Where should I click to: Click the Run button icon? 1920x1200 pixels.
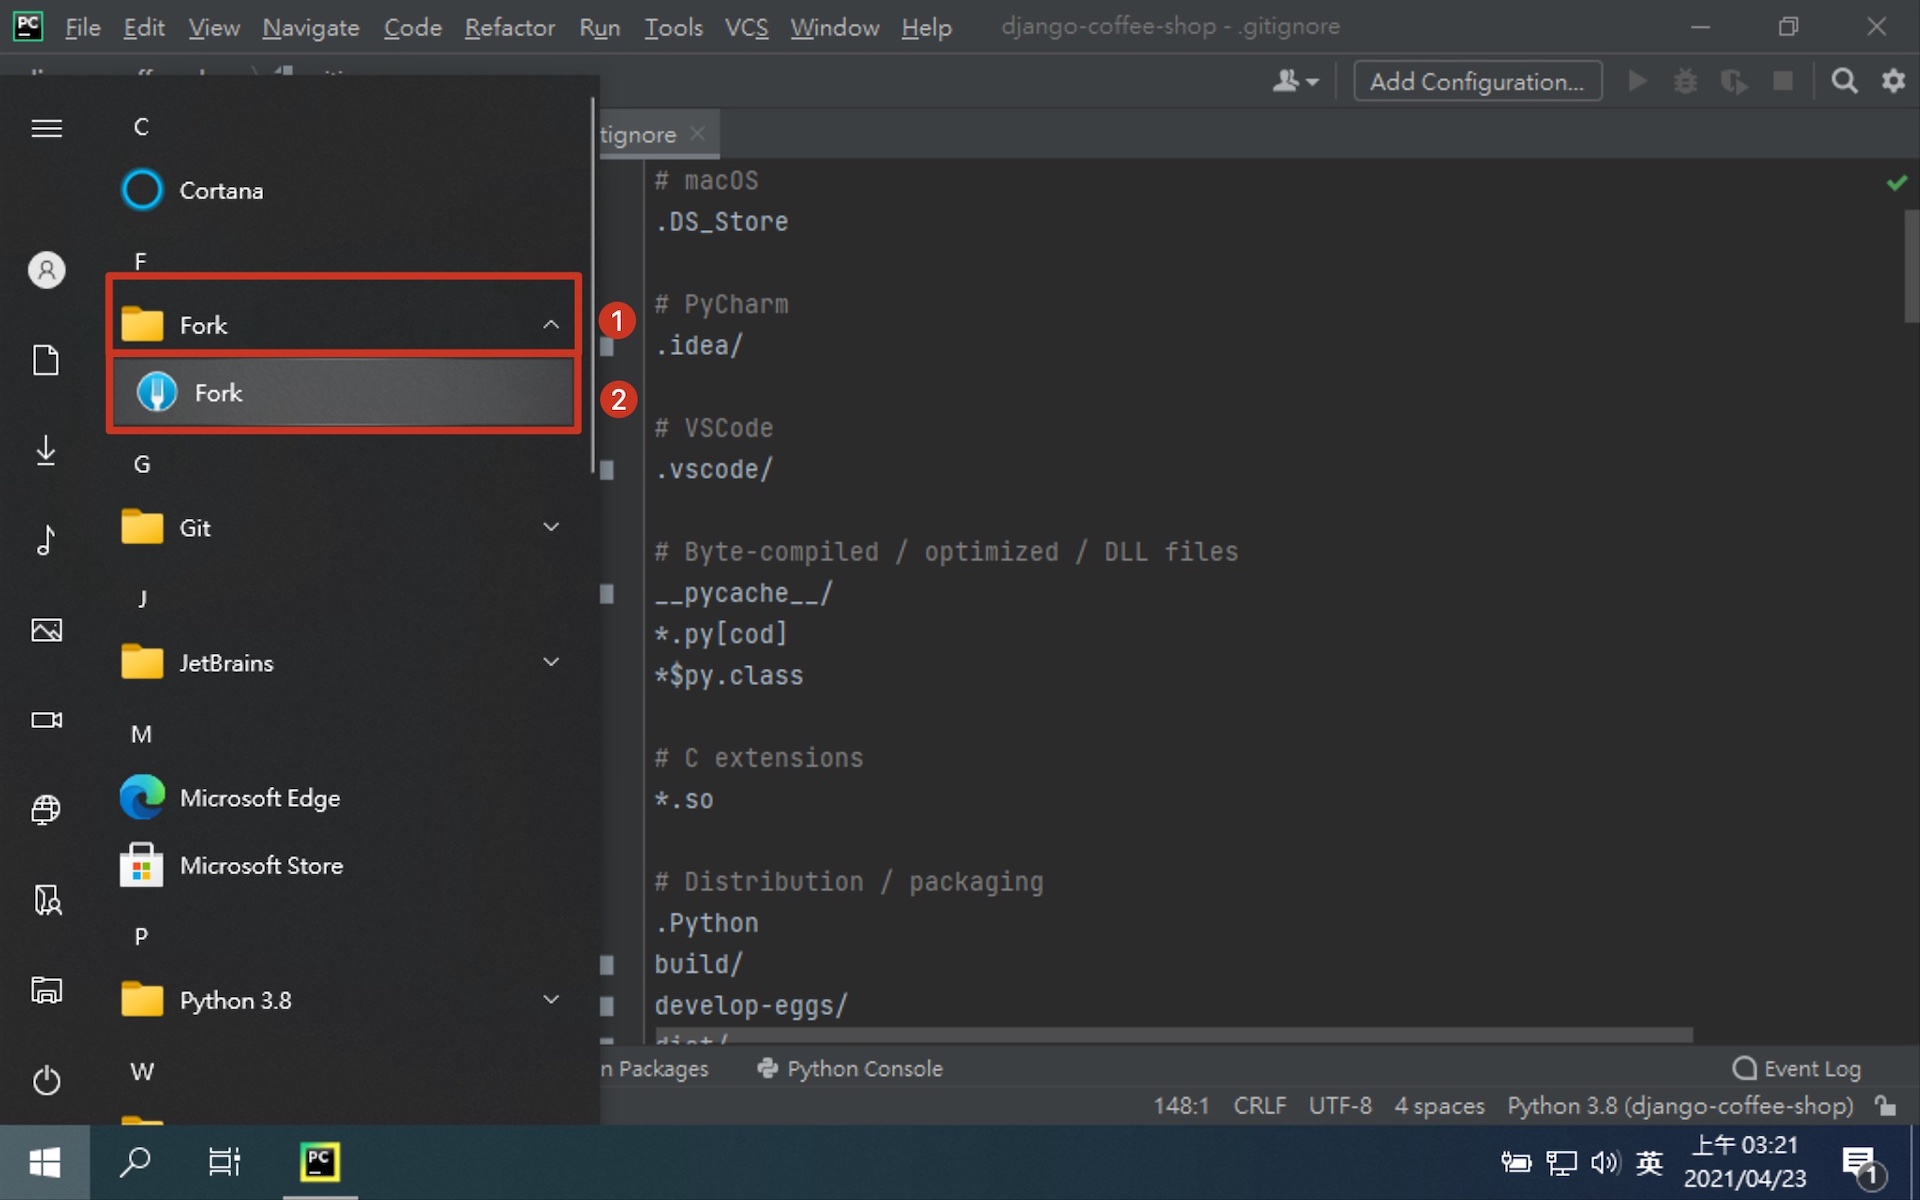1638,82
